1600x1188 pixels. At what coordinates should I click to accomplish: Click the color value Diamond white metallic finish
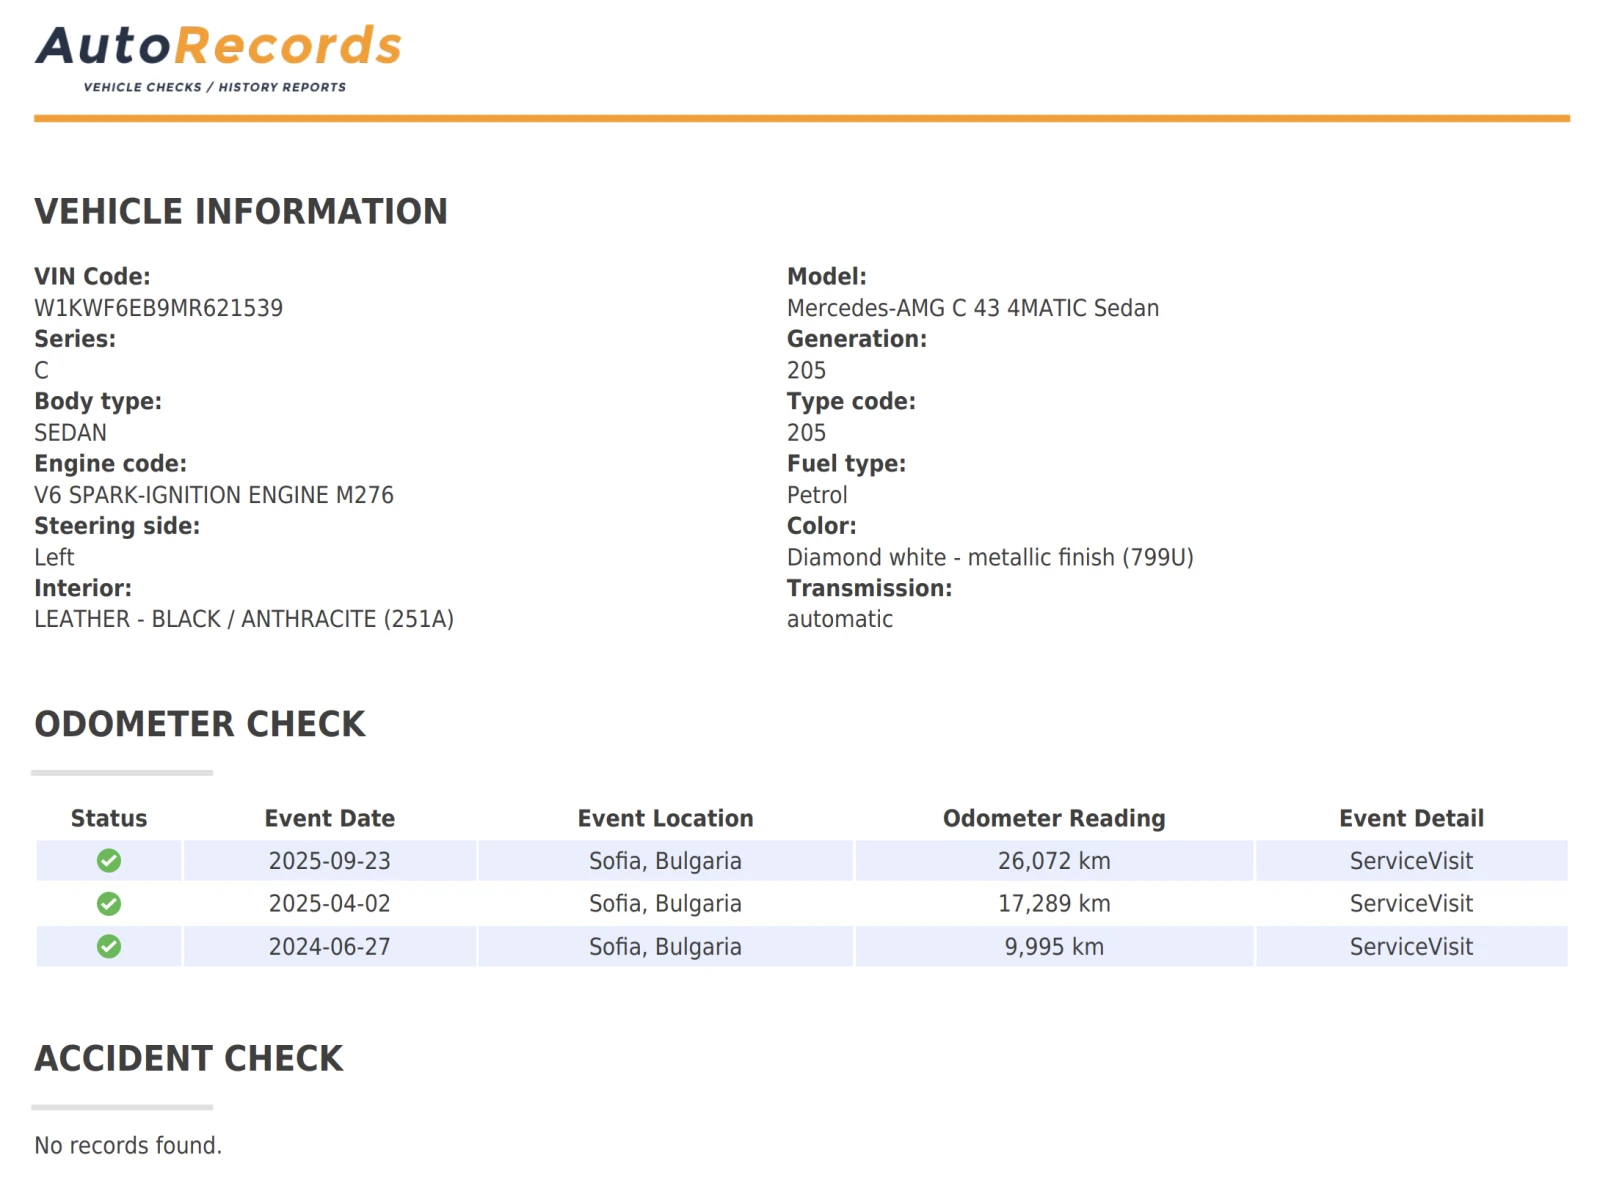[x=990, y=557]
